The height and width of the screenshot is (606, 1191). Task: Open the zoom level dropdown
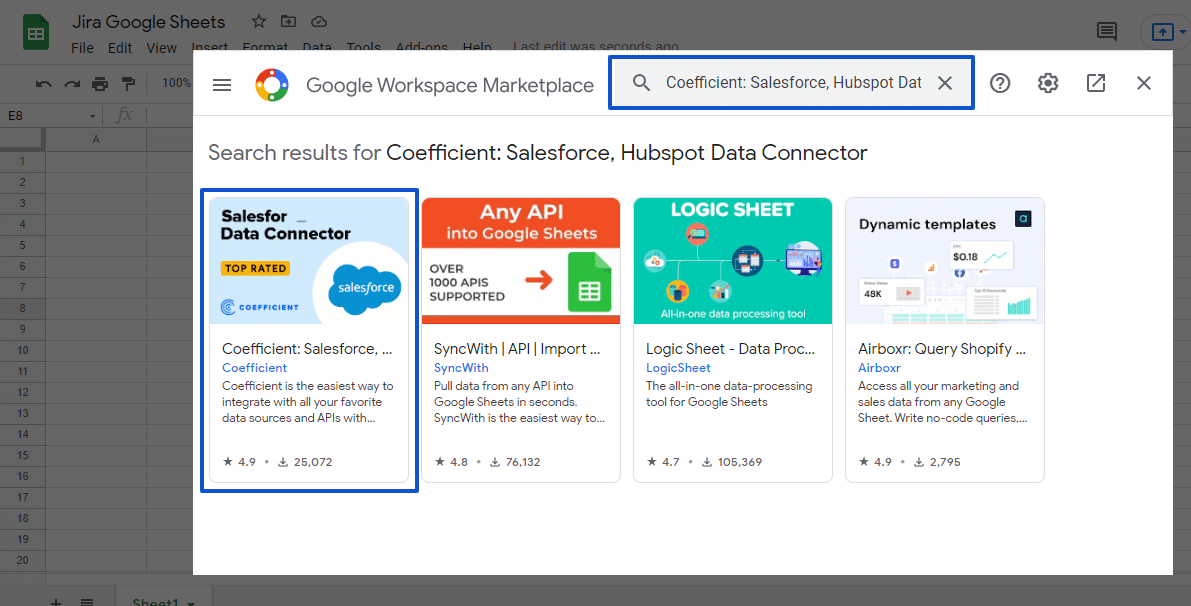click(176, 83)
